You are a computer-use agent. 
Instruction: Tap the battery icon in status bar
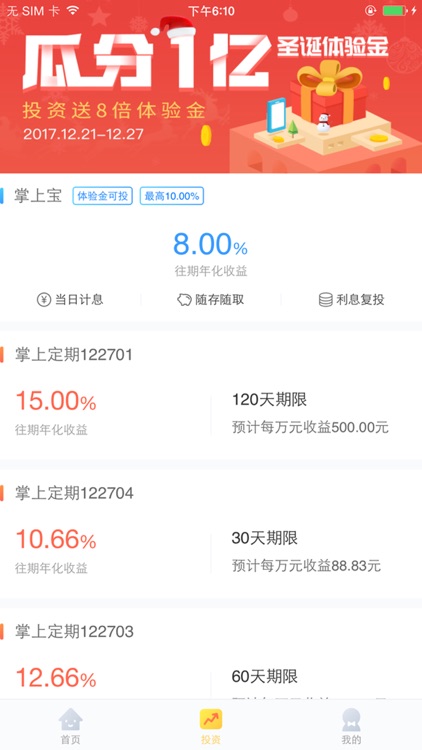coord(394,11)
